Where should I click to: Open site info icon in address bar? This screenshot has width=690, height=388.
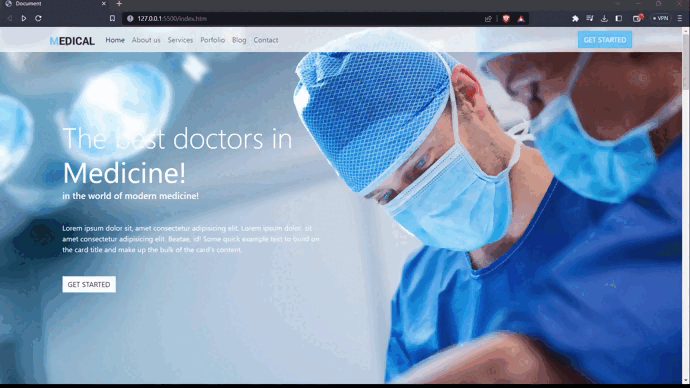coord(130,18)
